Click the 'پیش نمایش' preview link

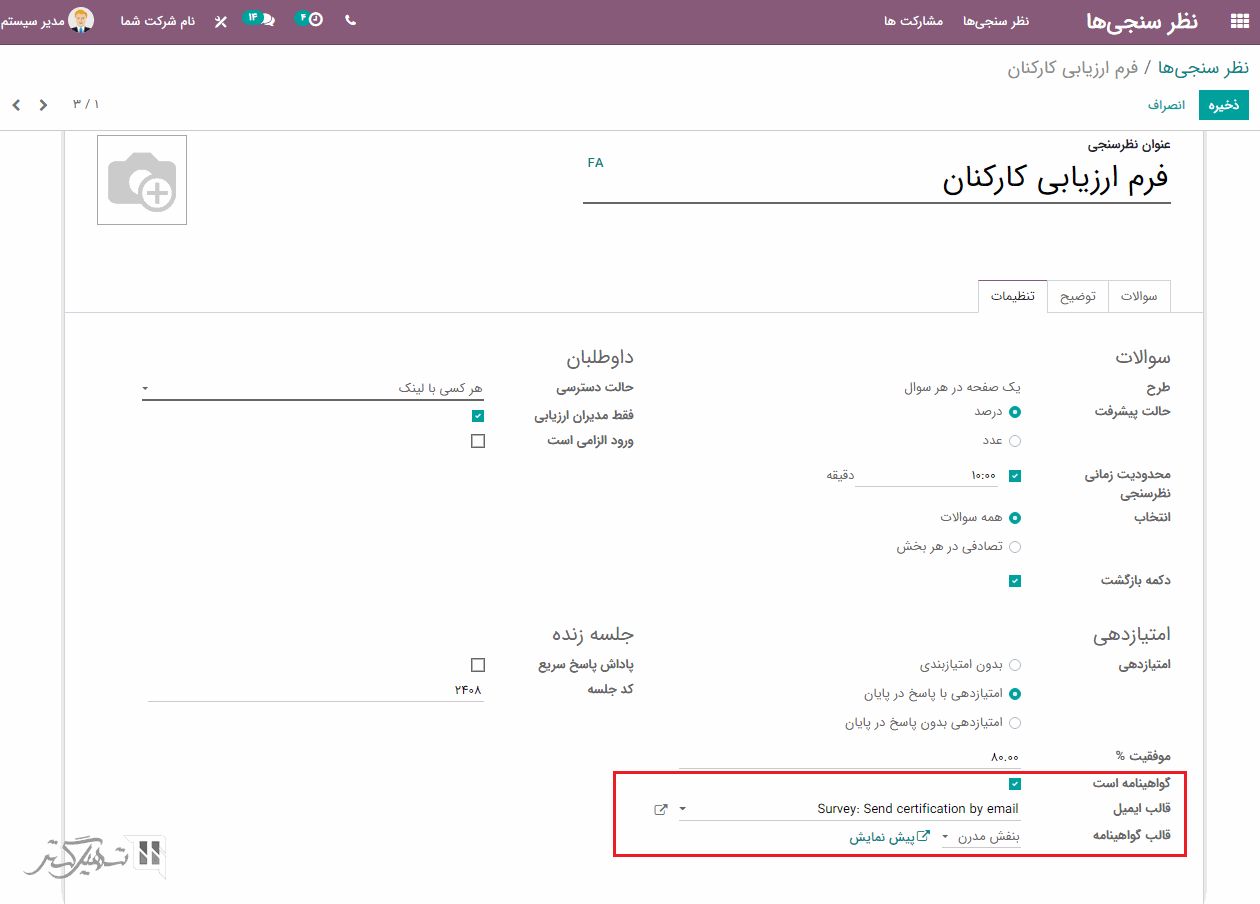[890, 837]
